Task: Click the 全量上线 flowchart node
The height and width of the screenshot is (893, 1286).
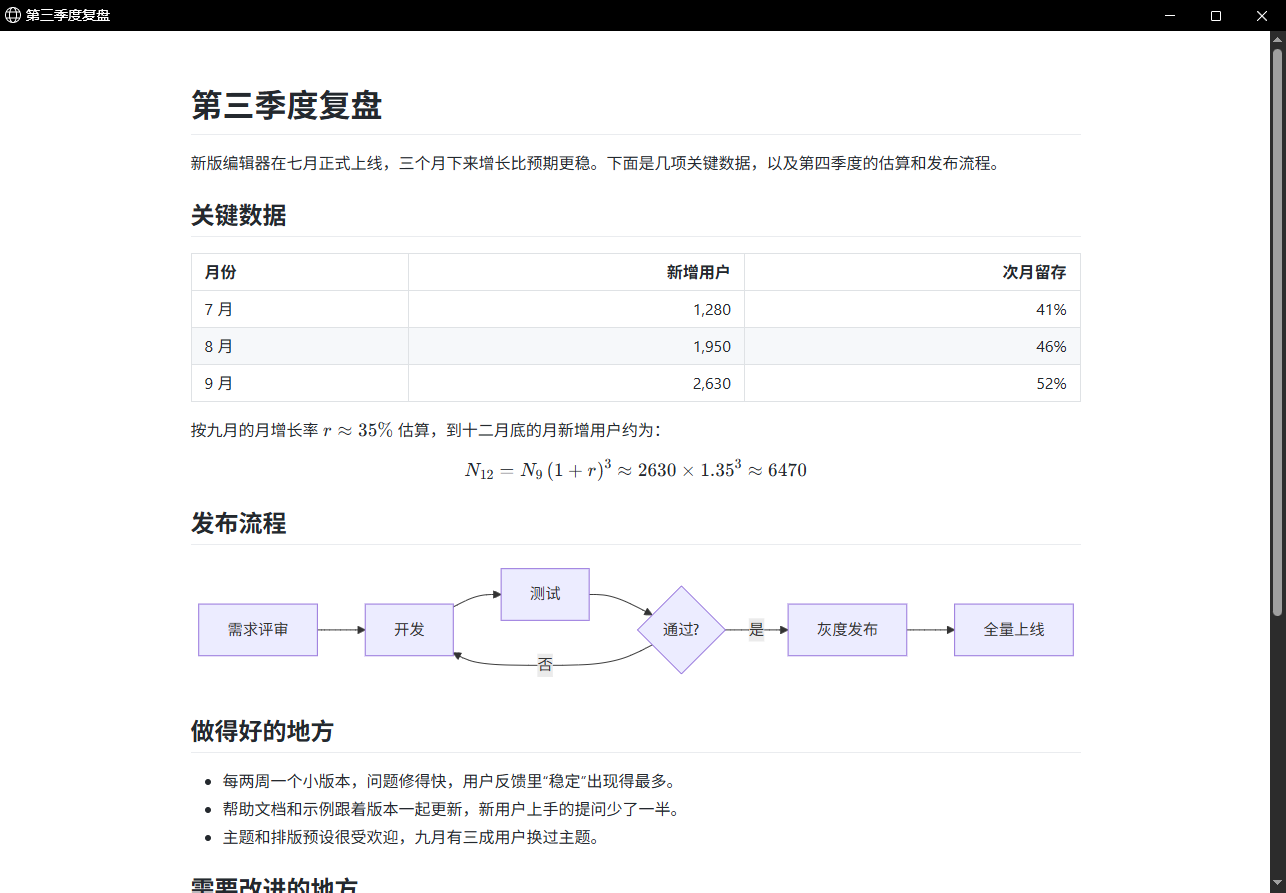Action: click(1014, 630)
